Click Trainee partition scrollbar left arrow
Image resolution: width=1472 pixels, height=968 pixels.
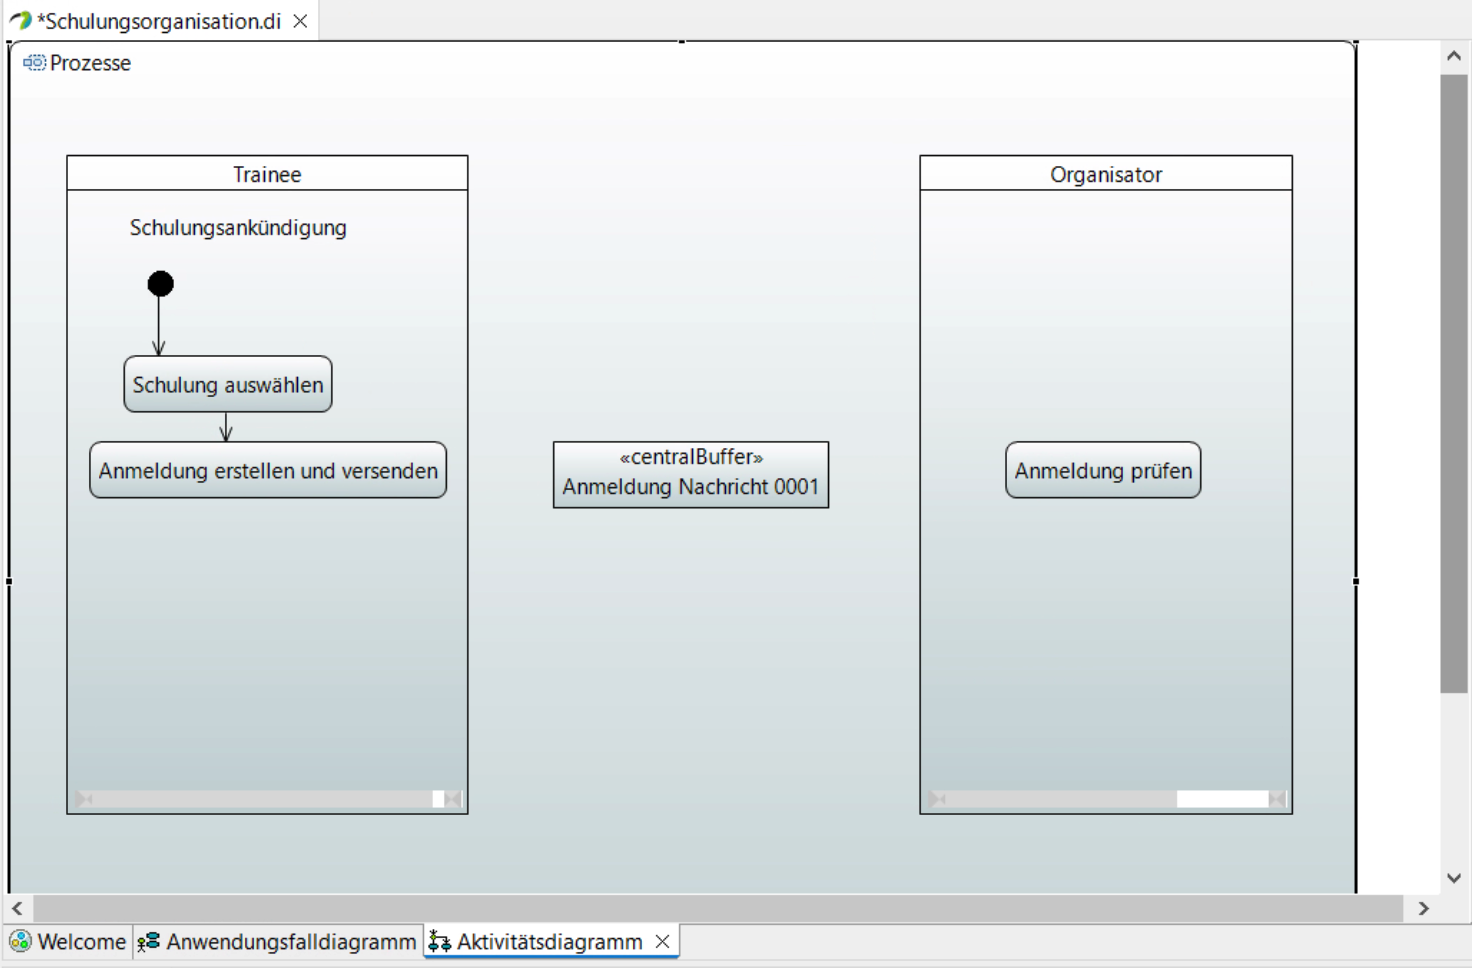click(x=84, y=799)
